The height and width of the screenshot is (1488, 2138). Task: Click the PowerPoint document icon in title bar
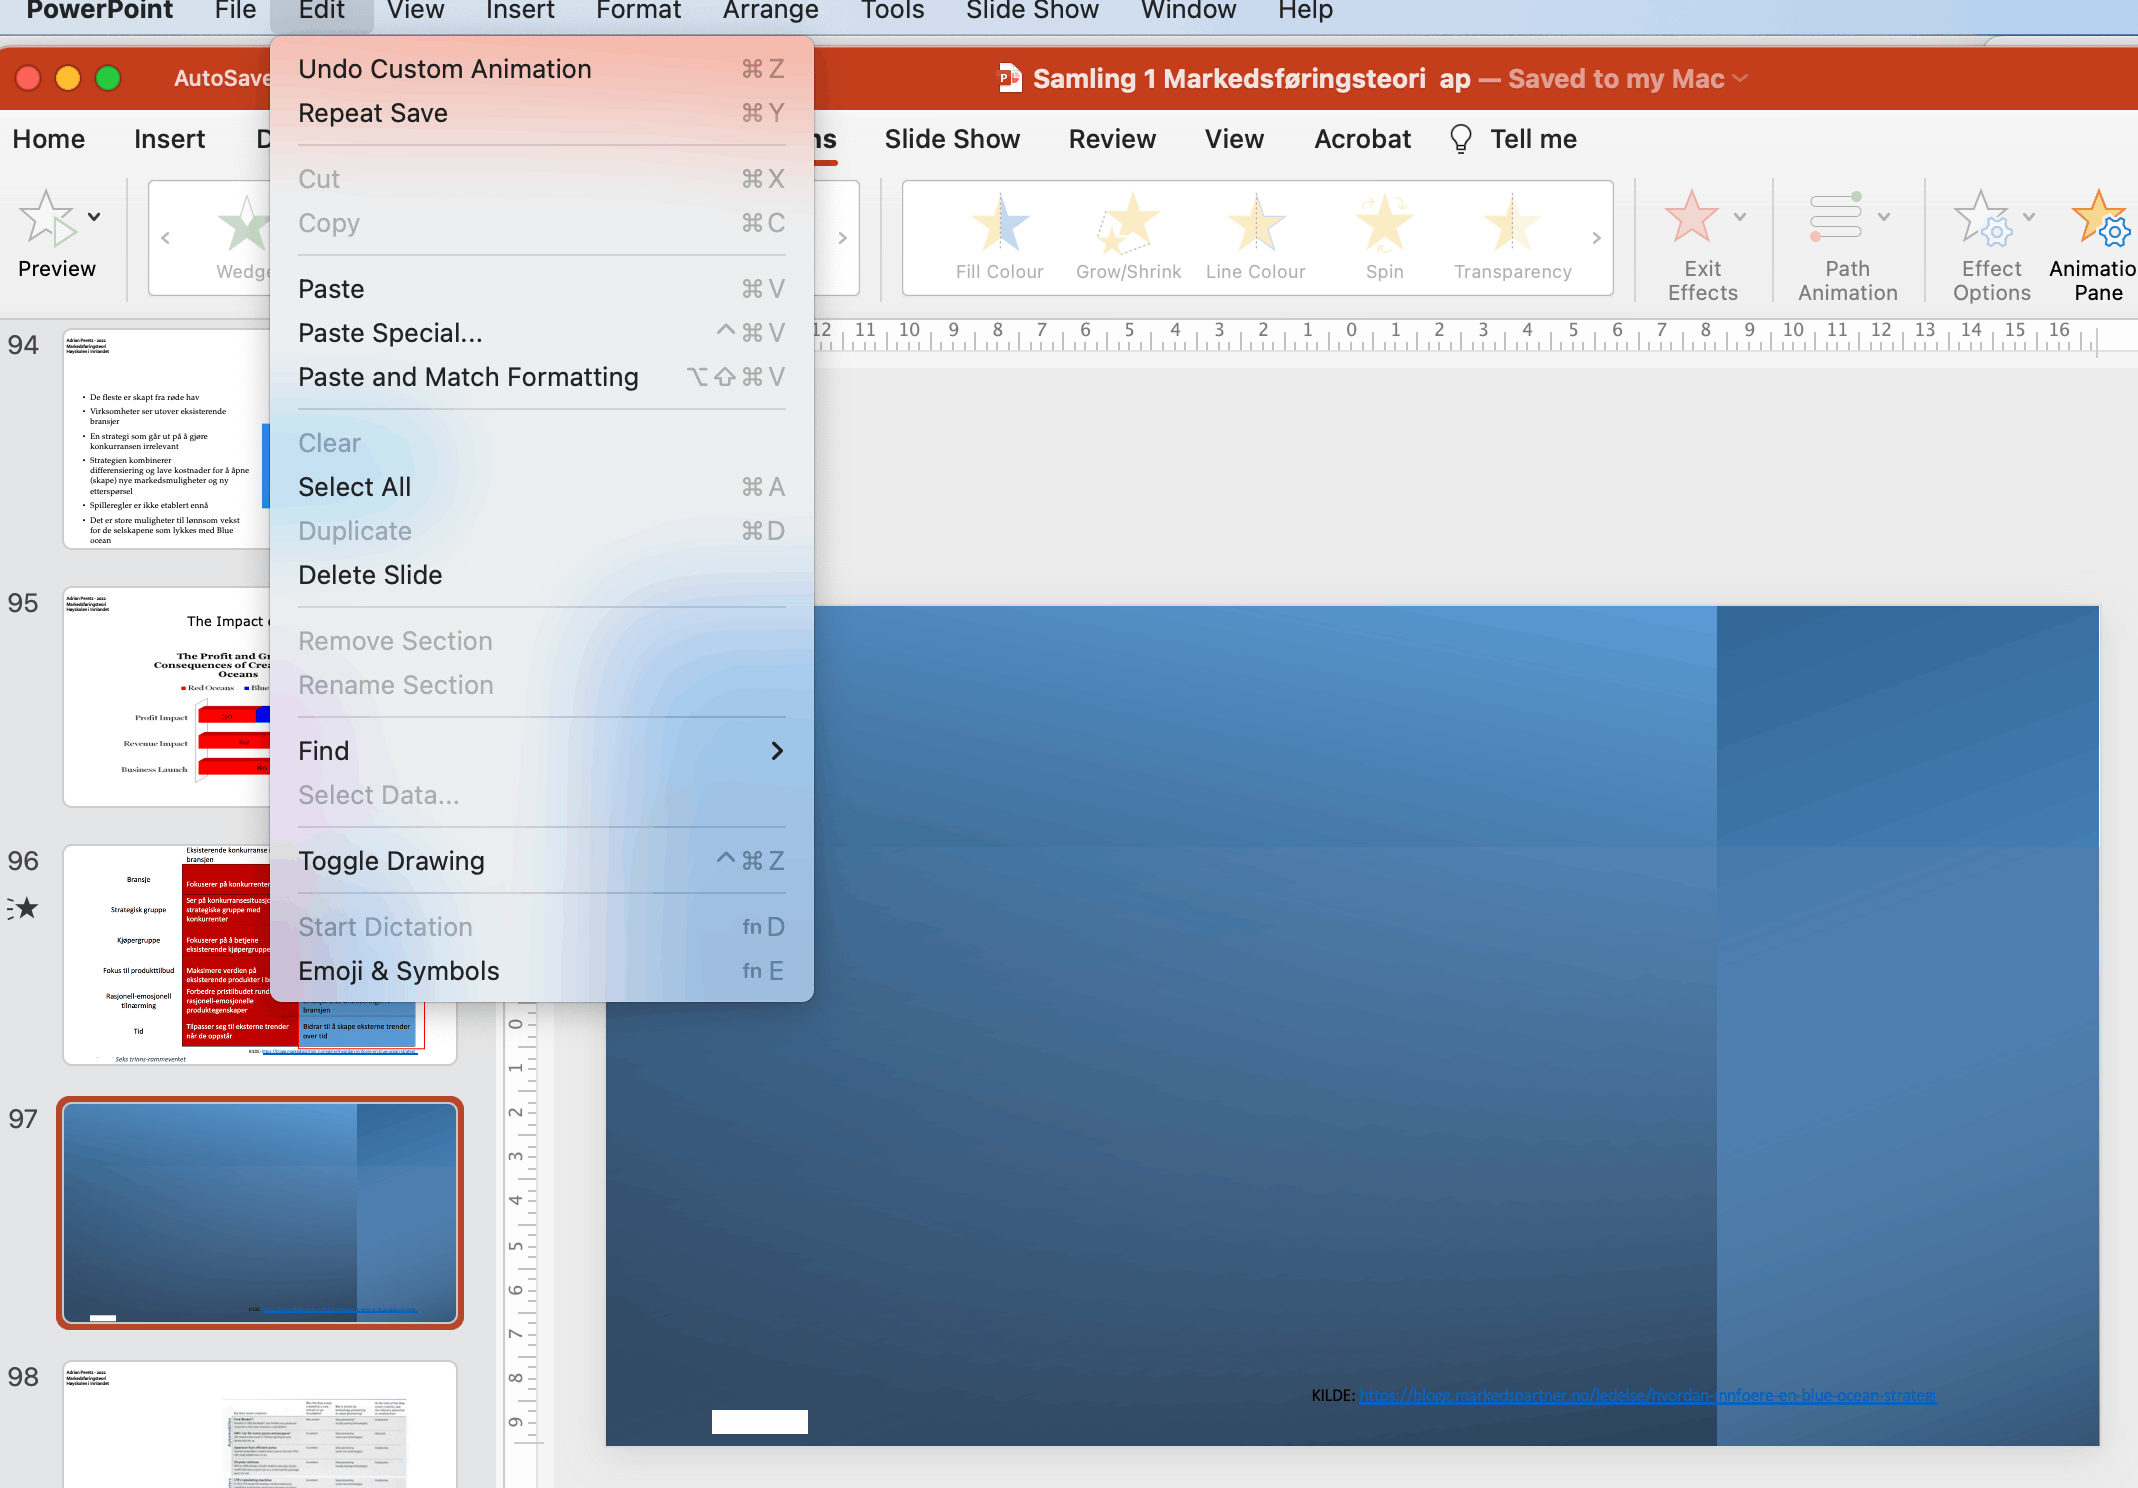point(1010,78)
